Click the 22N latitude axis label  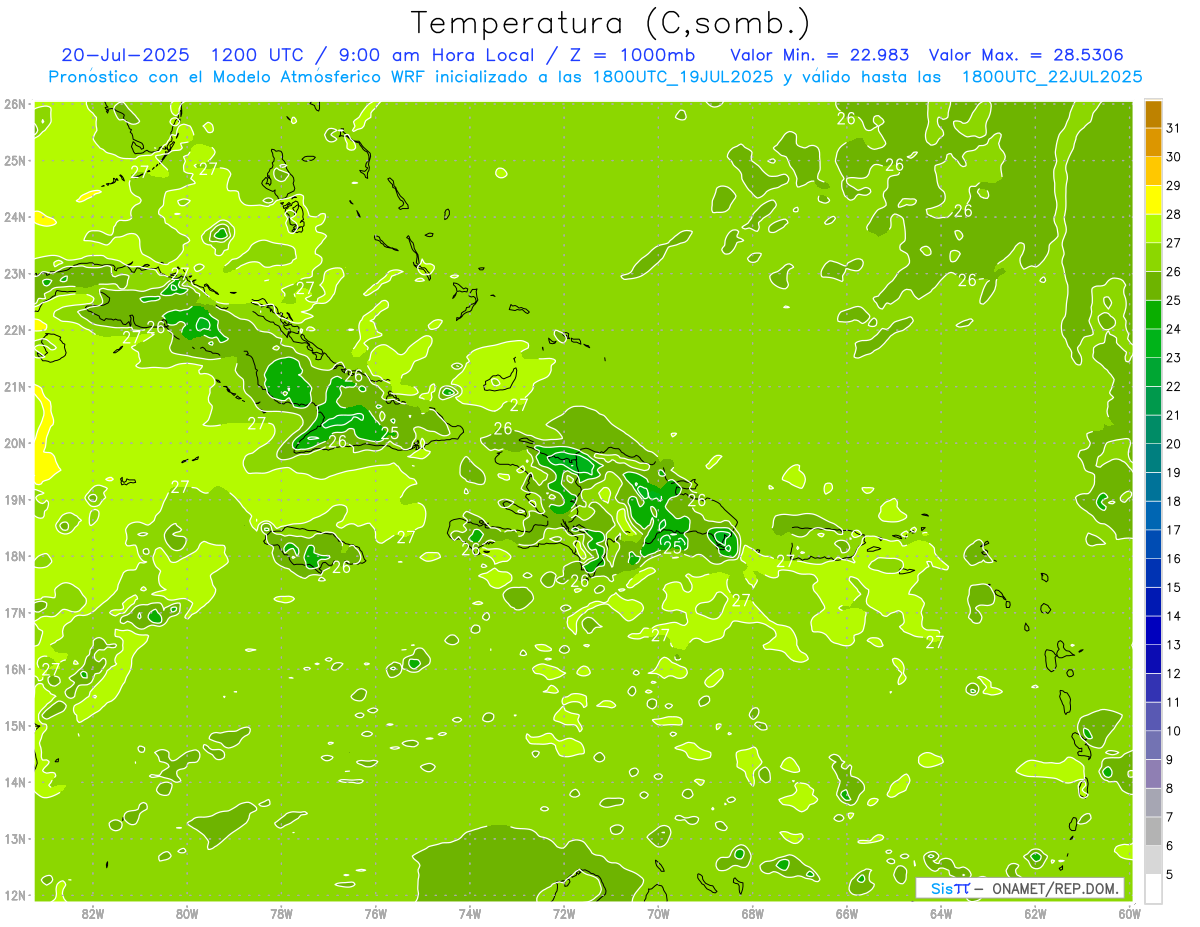pyautogui.click(x=14, y=330)
